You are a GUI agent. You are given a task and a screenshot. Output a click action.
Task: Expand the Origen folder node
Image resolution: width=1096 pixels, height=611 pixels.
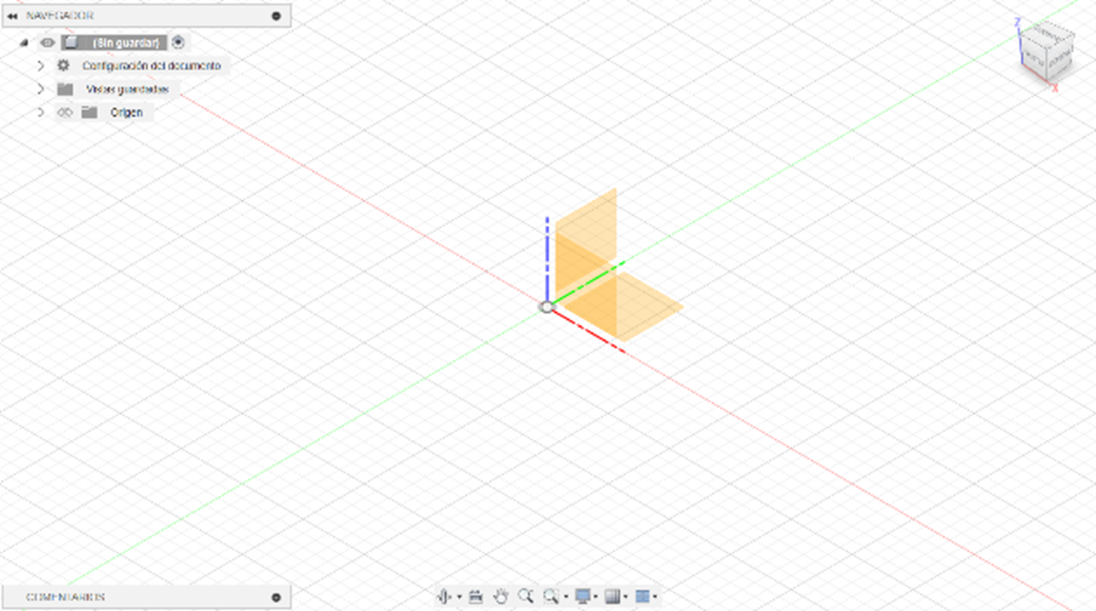(x=41, y=112)
